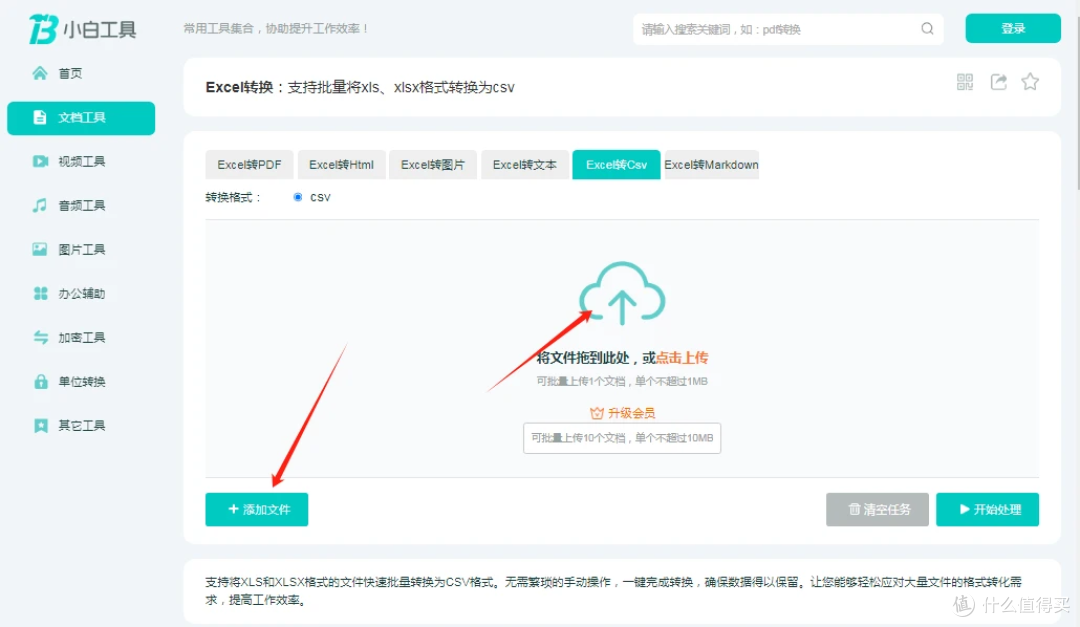Viewport: 1080px width, 627px height.
Task: Click the bookmark icon beside 其它工具
Action: 41,425
